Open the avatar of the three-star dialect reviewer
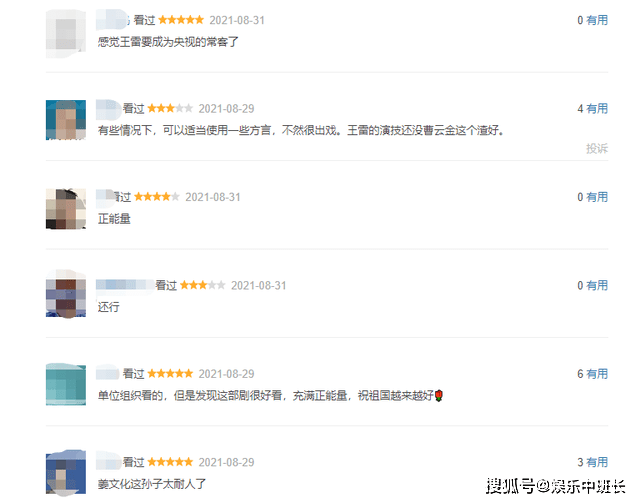 pos(66,120)
